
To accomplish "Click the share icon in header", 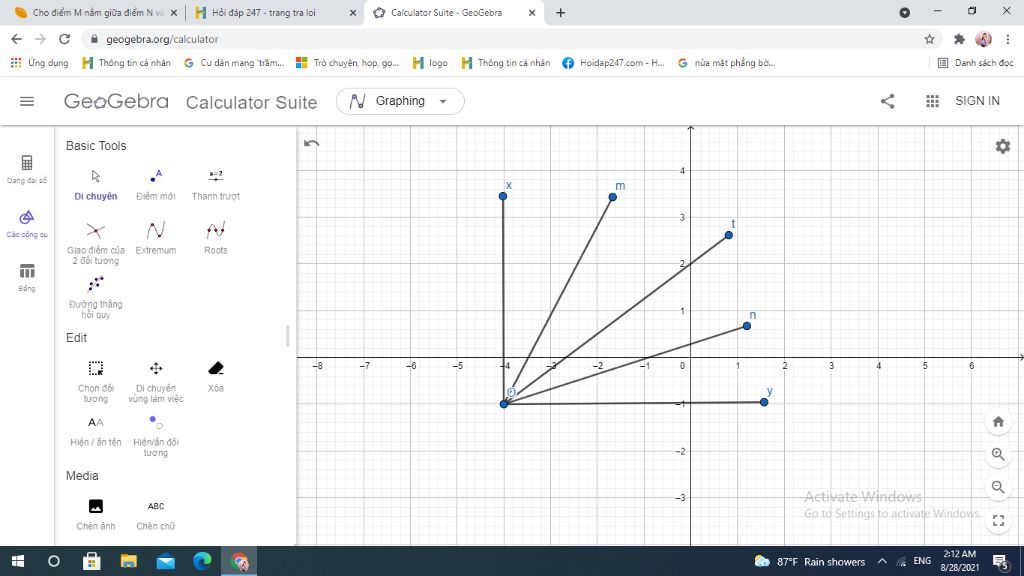I will coord(887,101).
